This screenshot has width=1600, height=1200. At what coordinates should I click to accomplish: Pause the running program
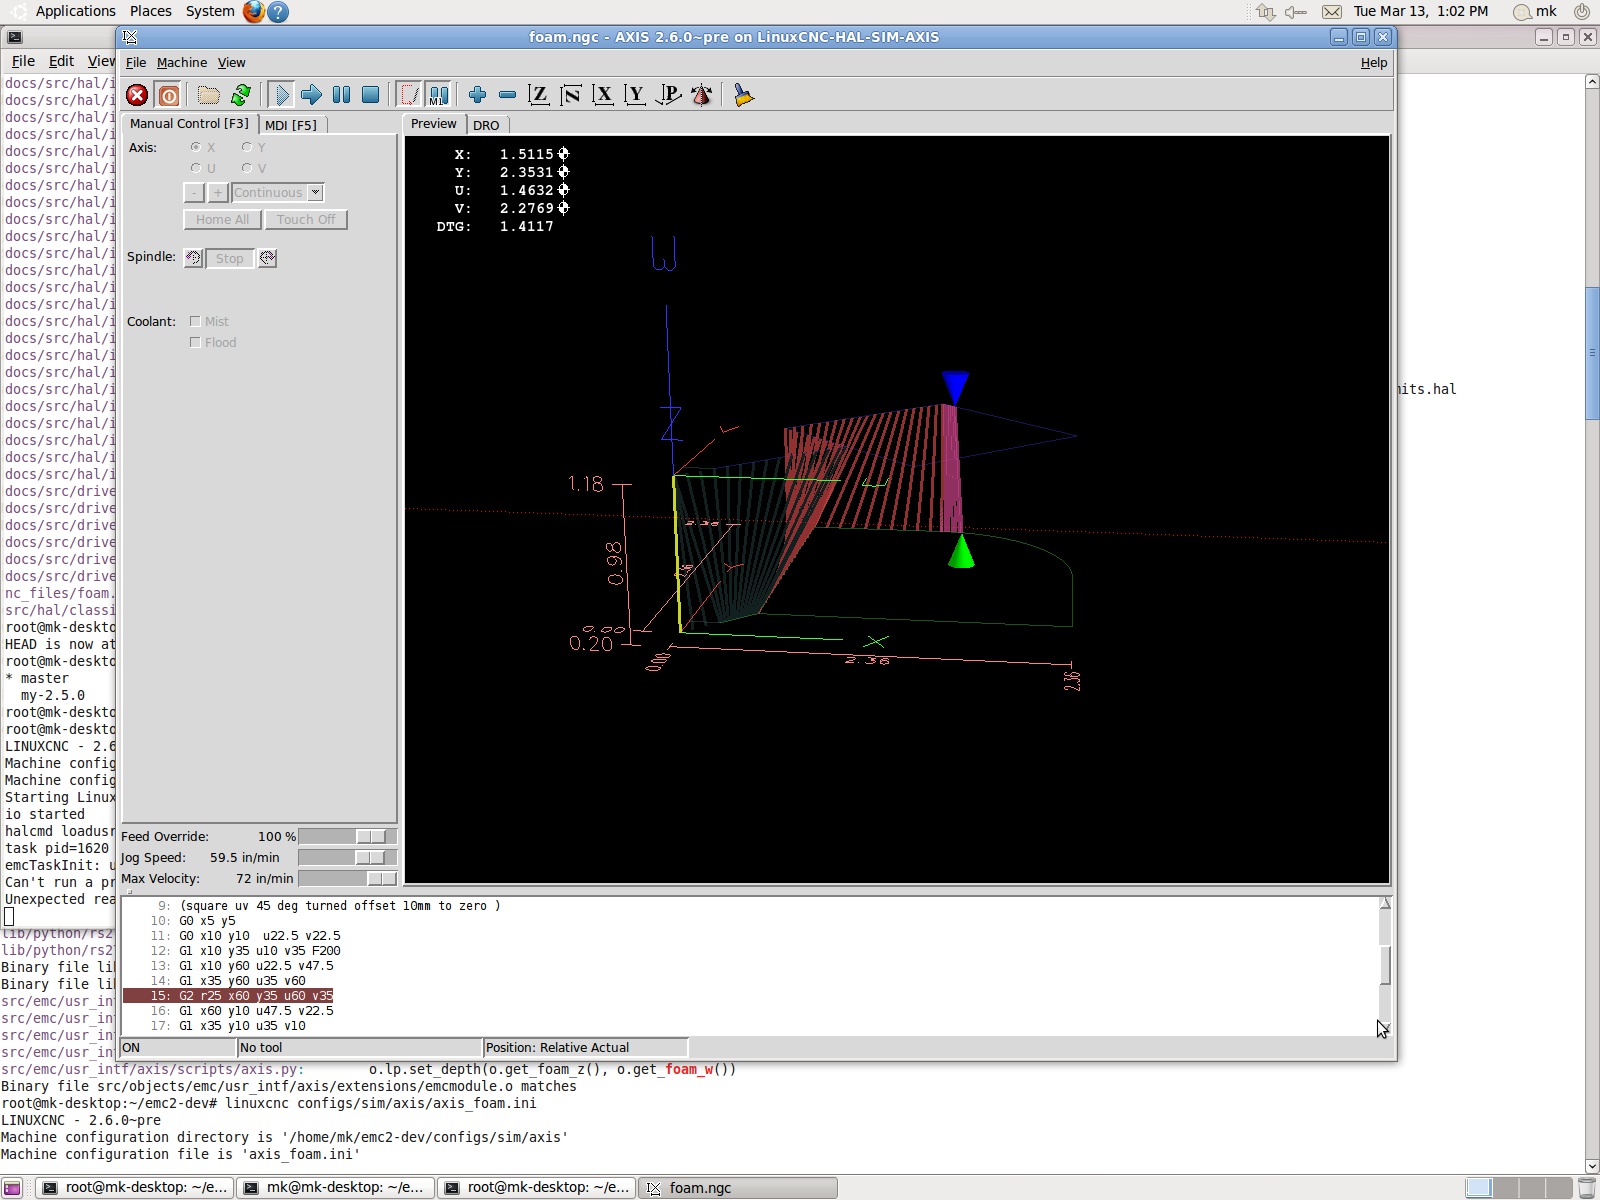(341, 95)
